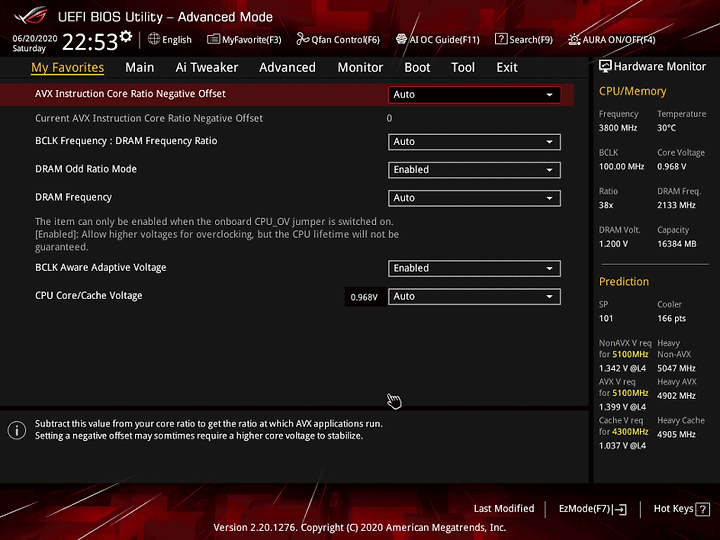Toggle AURA ON/OFF(F4) lighting
This screenshot has height=540, width=720.
612,39
